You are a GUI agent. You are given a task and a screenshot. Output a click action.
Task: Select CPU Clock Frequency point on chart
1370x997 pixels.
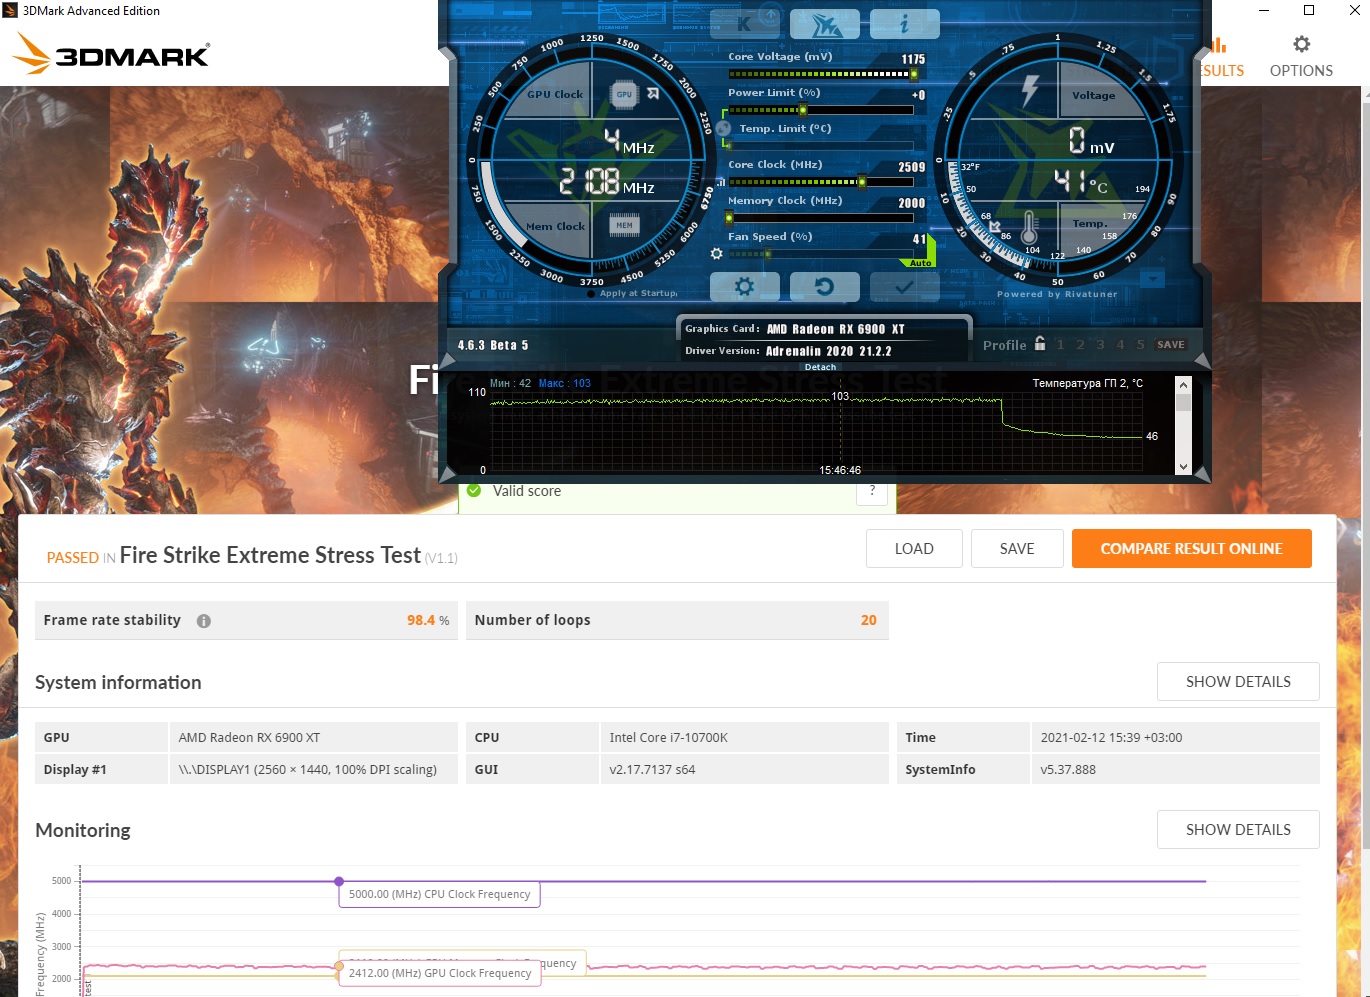tap(339, 881)
